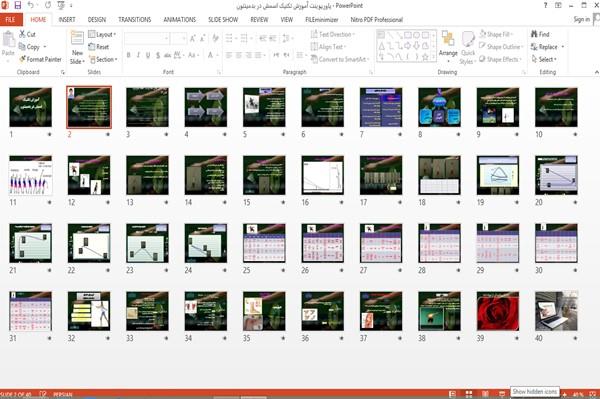
Task: Switch to the ANIMATIONS tab
Action: pos(179,20)
